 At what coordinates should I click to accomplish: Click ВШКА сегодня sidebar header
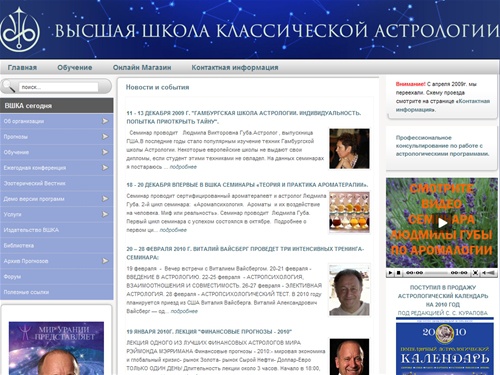[x=57, y=106]
